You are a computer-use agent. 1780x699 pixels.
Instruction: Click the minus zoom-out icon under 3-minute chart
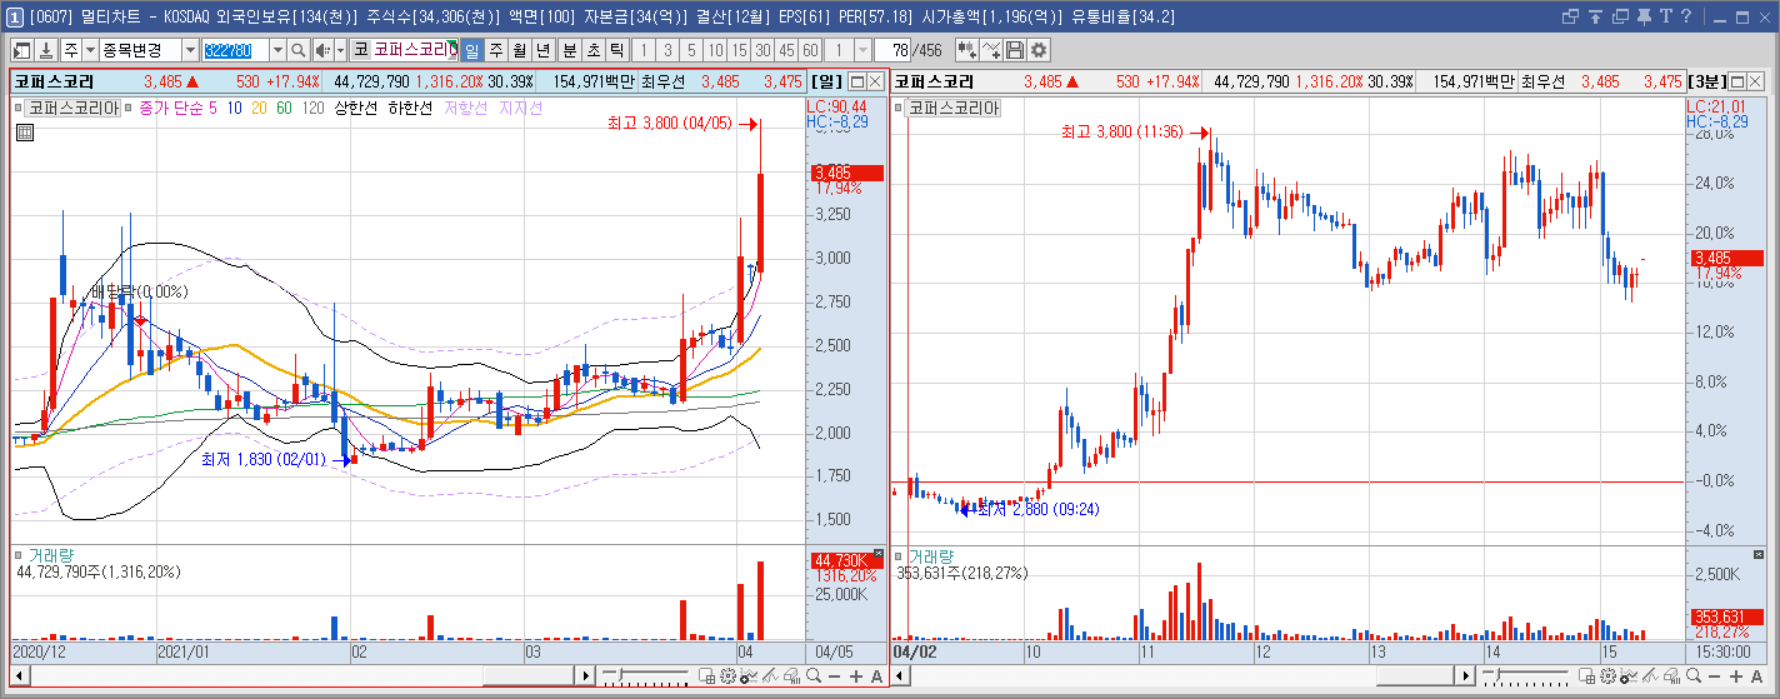point(1715,677)
